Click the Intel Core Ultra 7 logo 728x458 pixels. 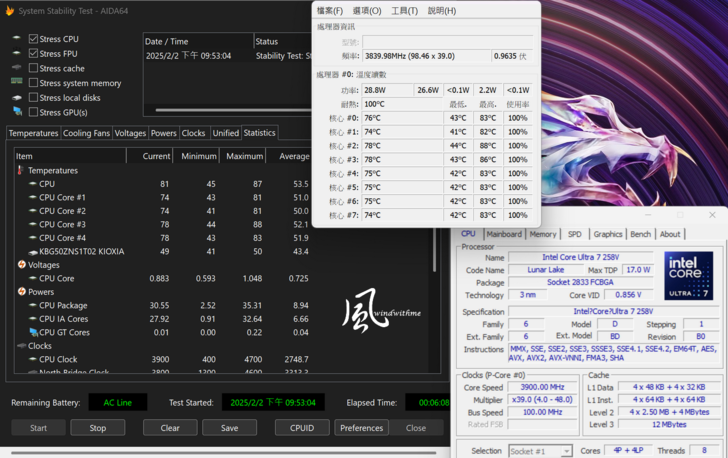tap(688, 275)
